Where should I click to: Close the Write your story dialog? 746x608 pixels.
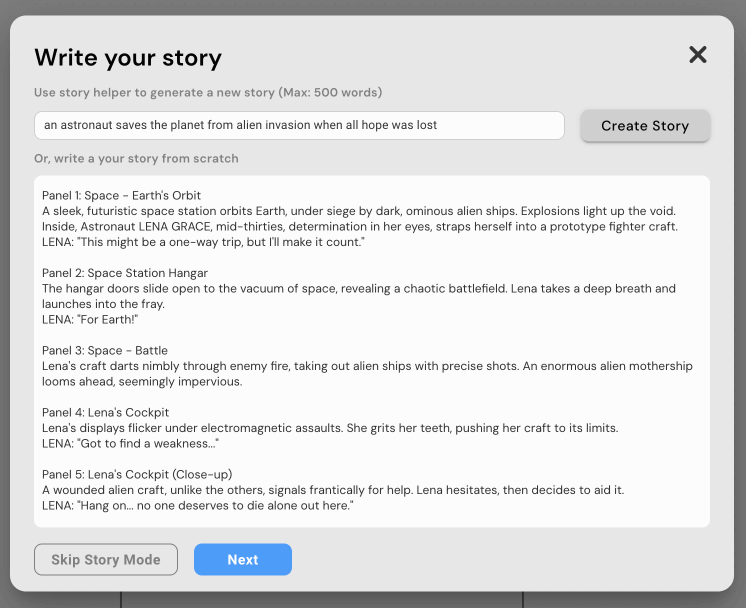[698, 55]
